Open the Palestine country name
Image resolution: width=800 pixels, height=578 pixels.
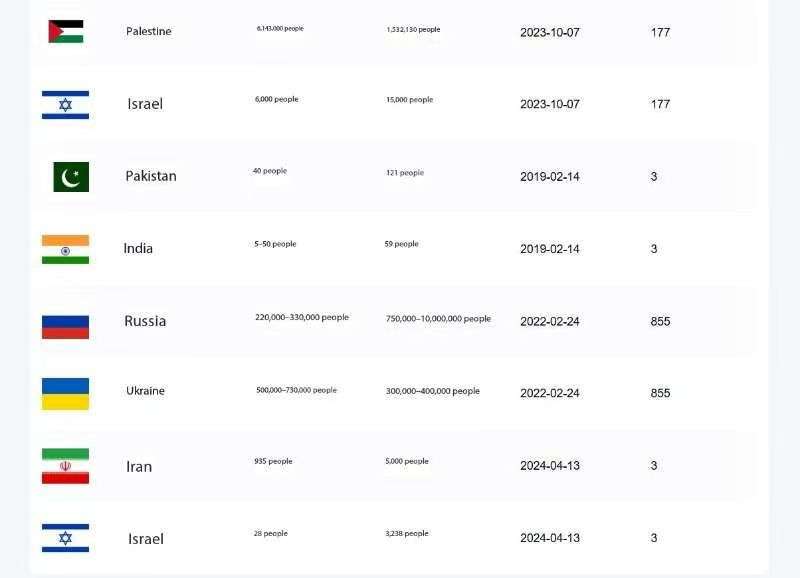148,31
